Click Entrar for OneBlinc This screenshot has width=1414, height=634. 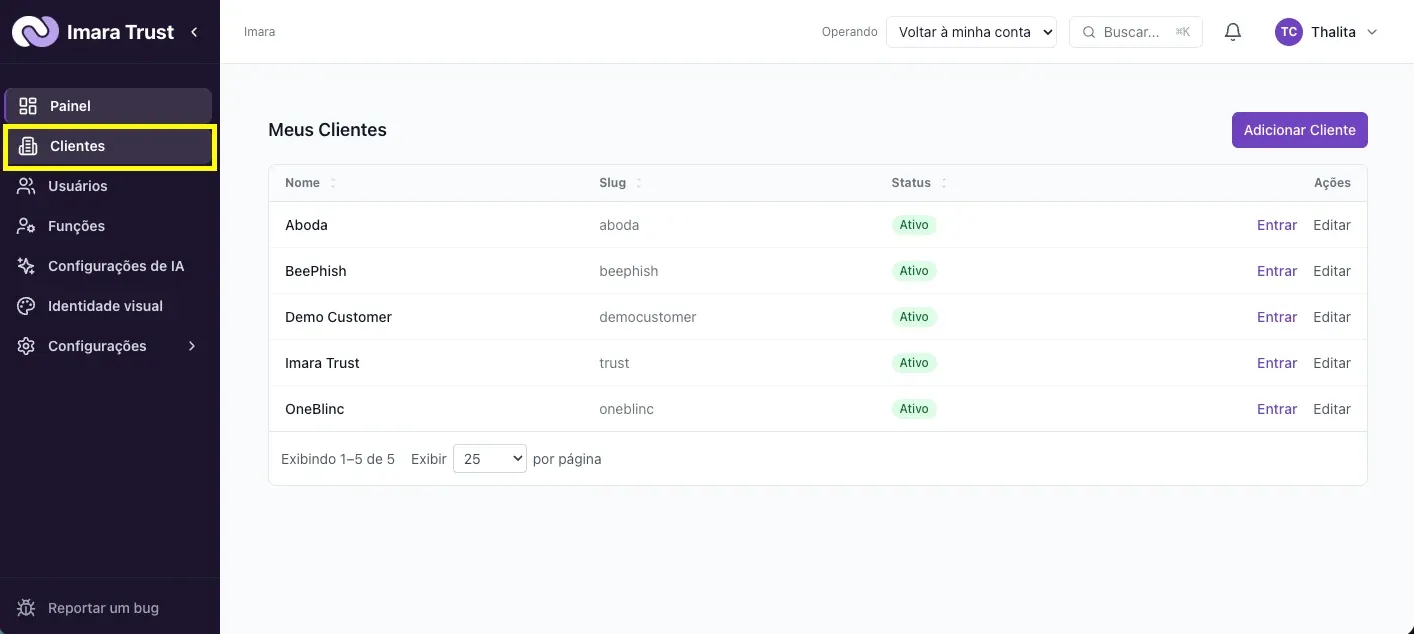click(1277, 409)
